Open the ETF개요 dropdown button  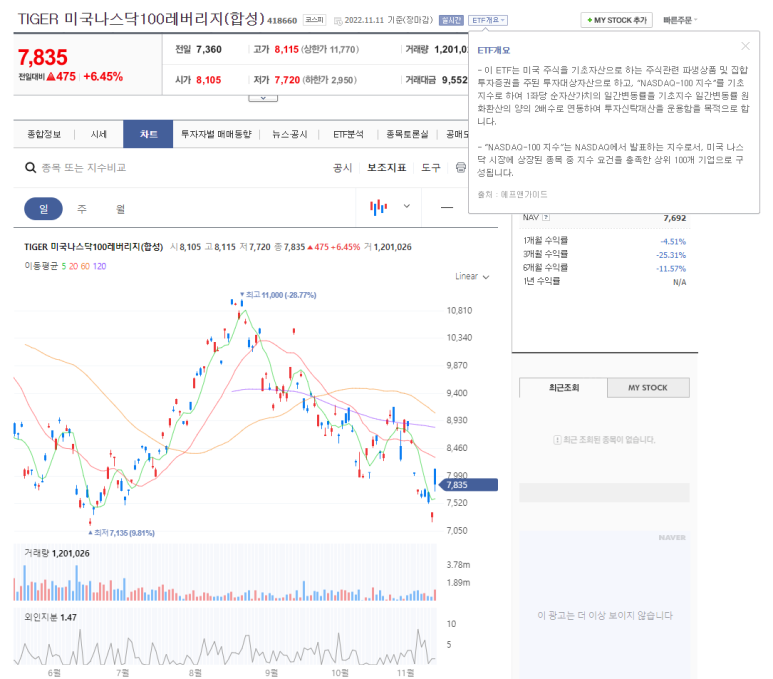pos(488,20)
